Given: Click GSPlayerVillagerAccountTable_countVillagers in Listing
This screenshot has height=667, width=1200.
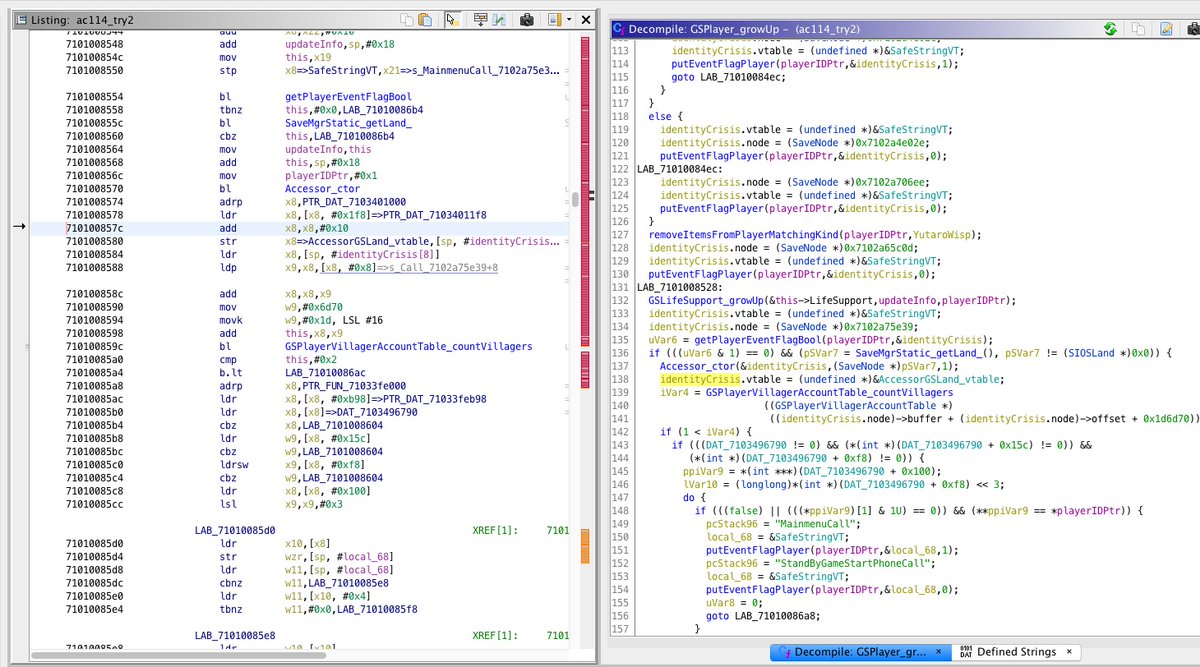Looking at the screenshot, I should 408,346.
